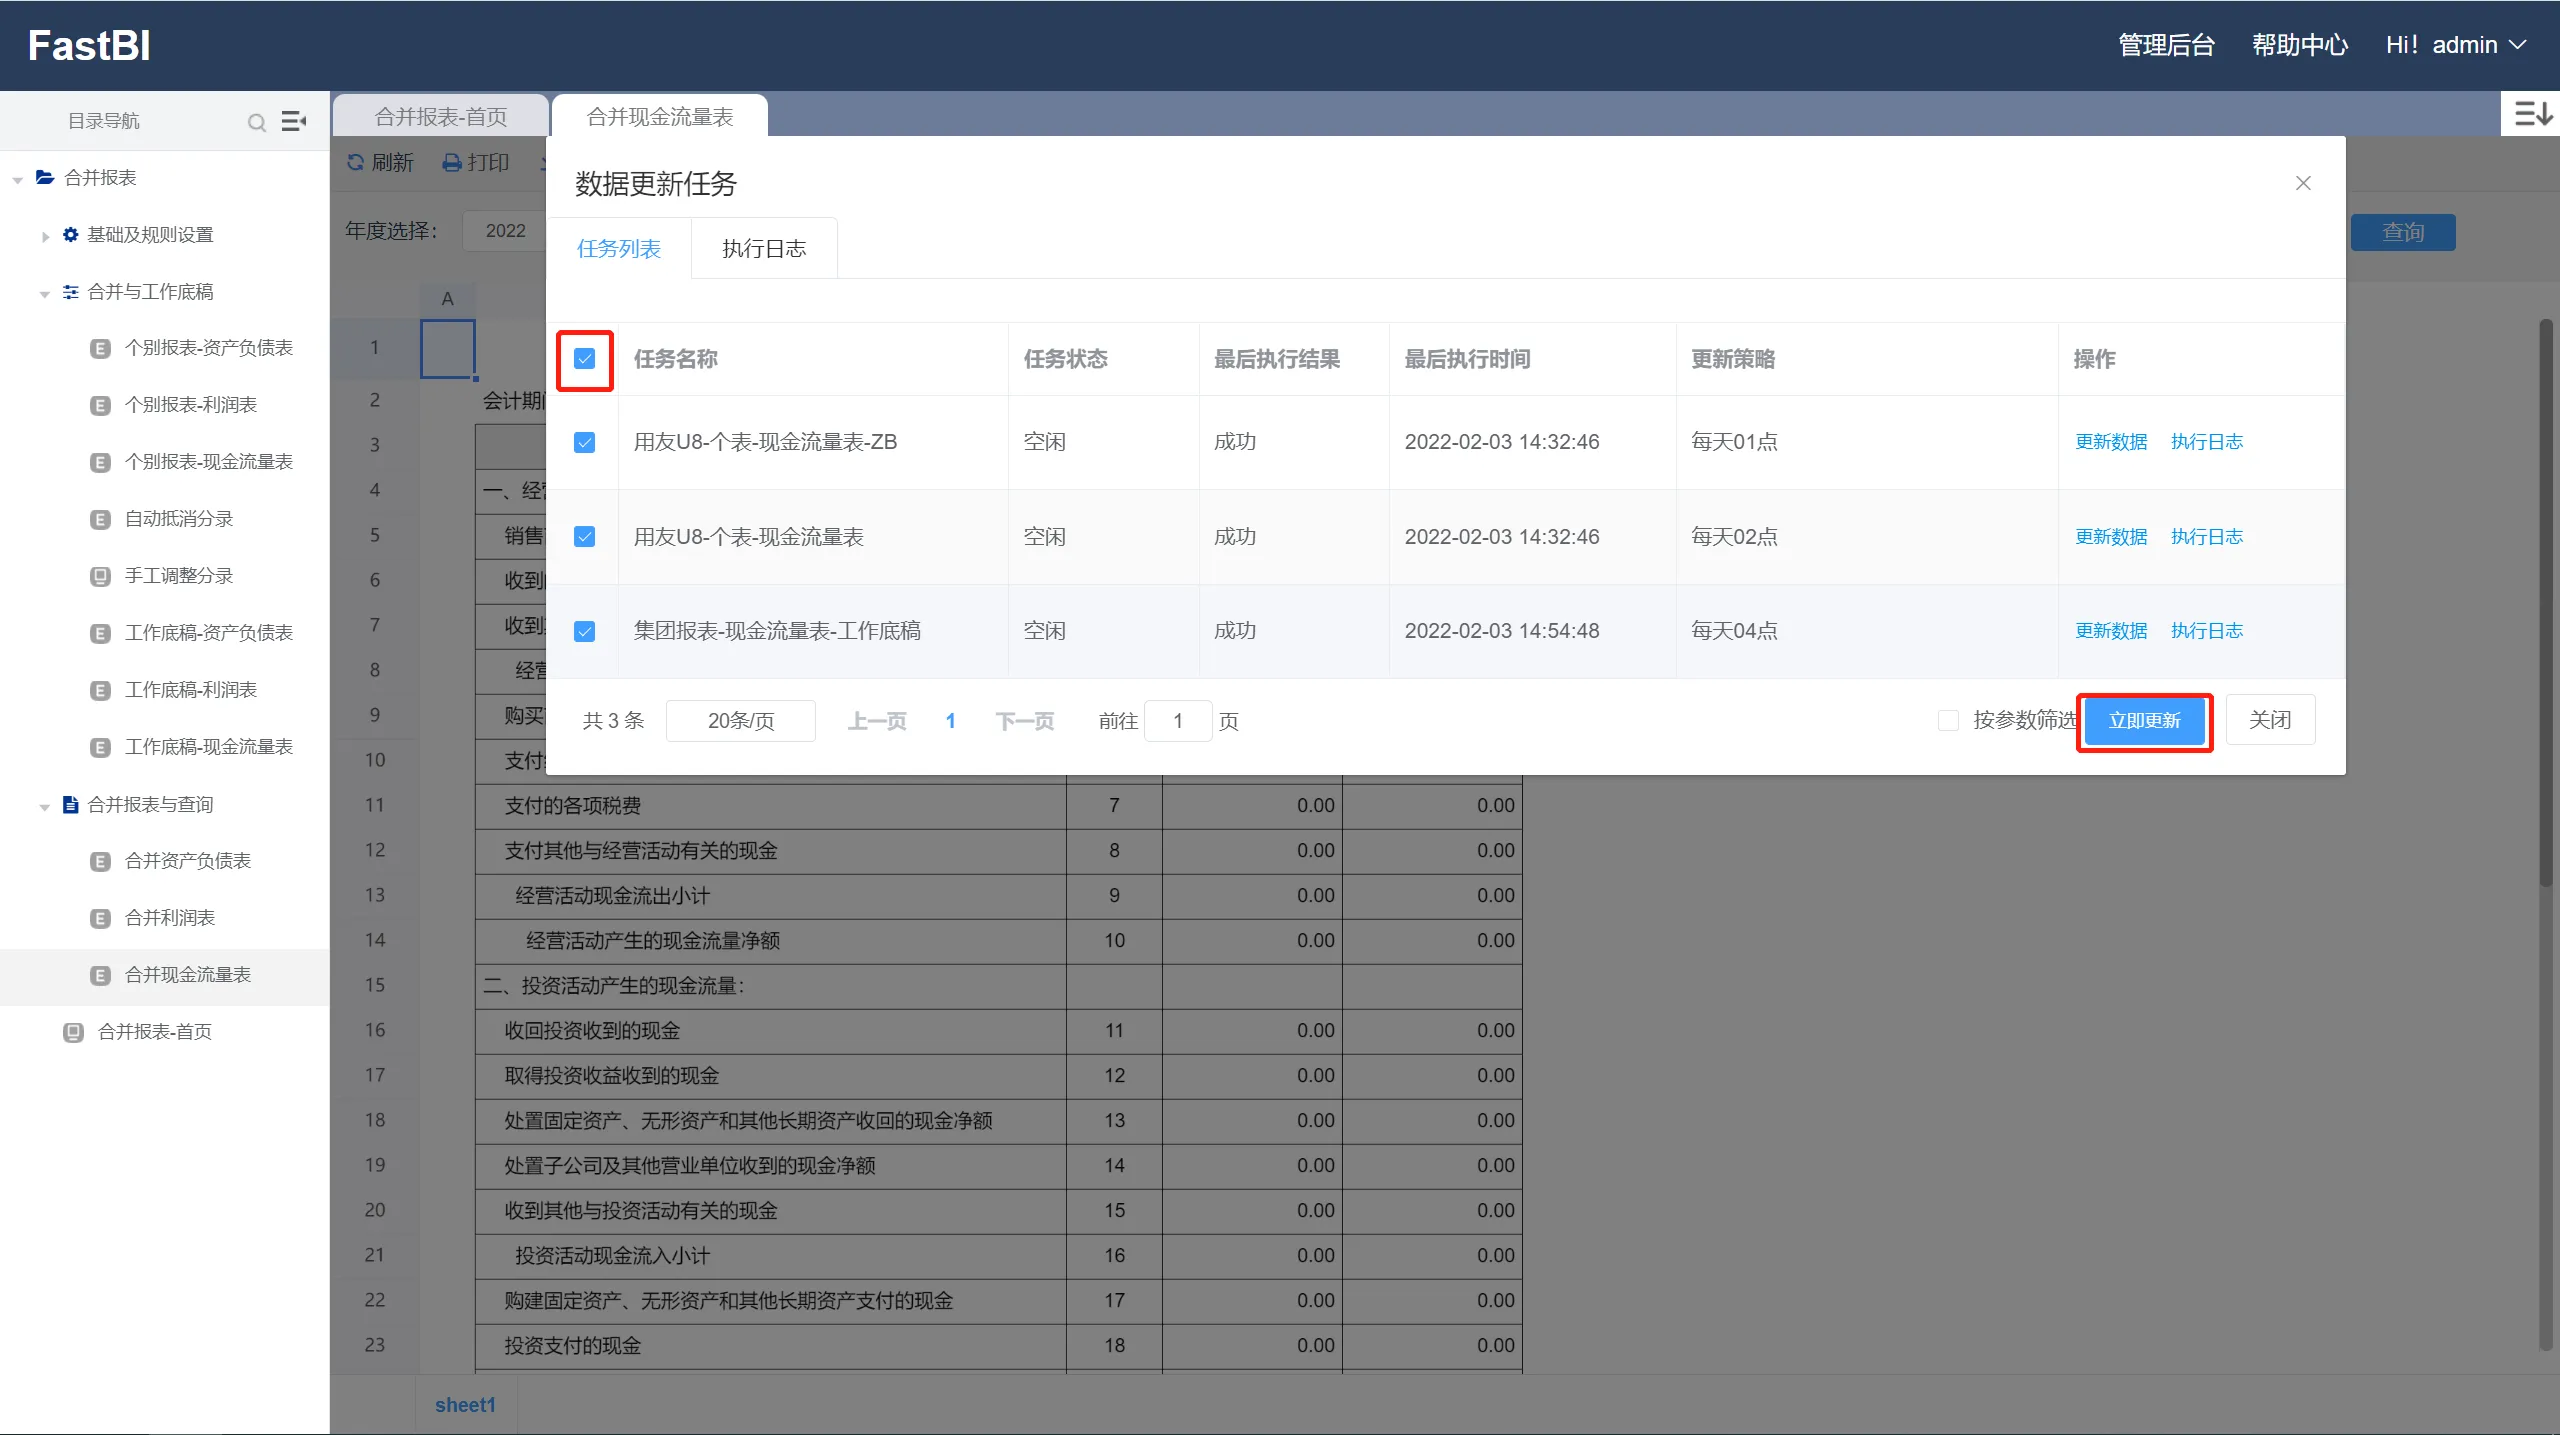Click the vertical scrollbar on the right
2560x1435 pixels.
(2546, 603)
